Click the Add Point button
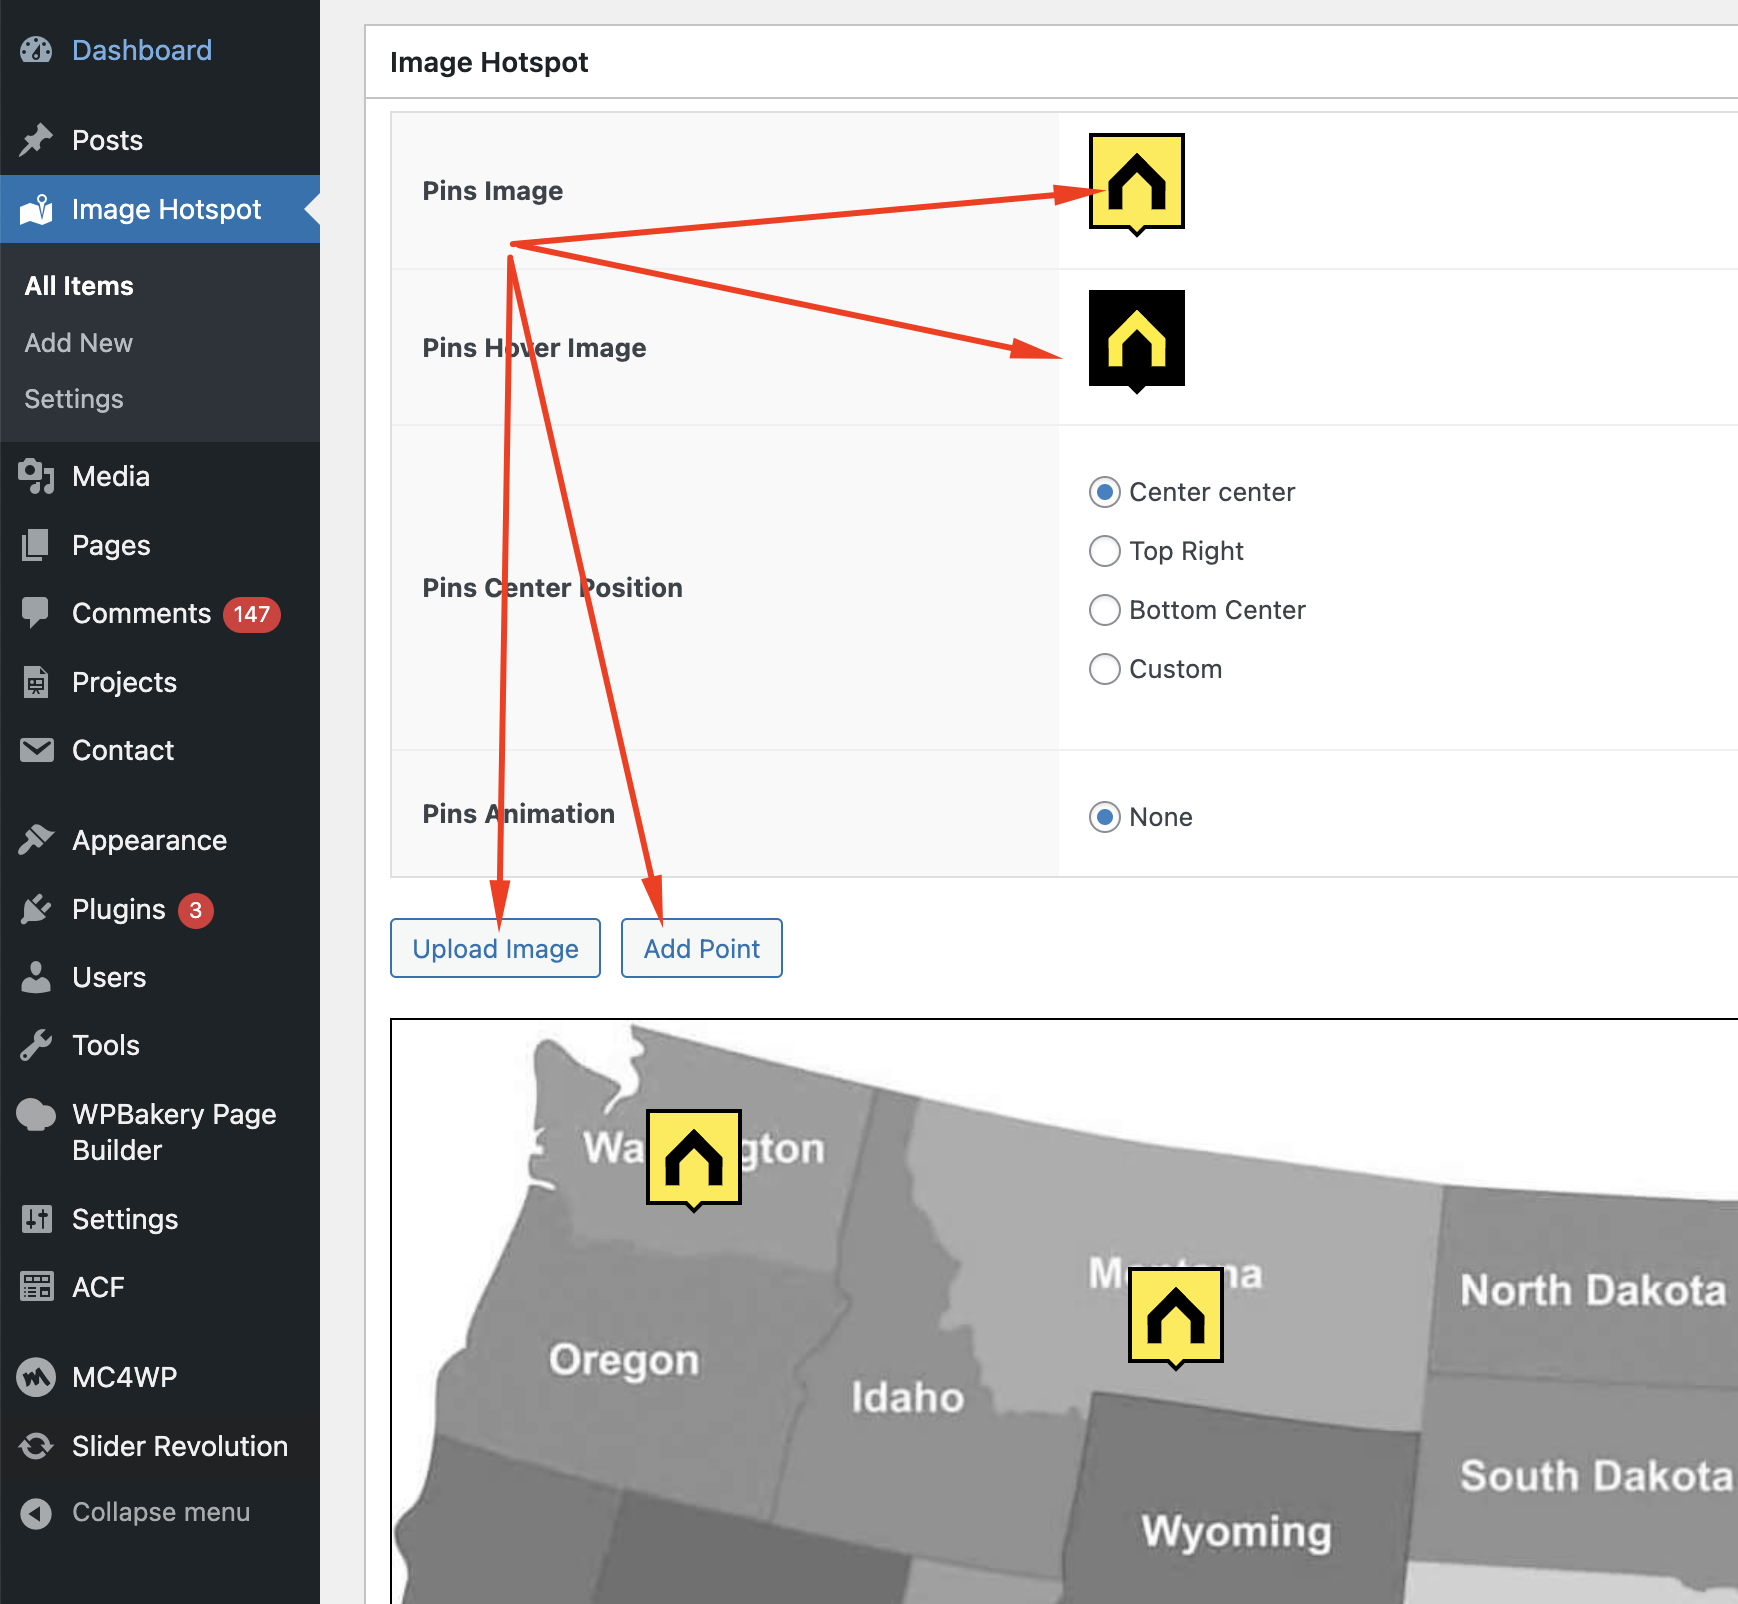 point(702,948)
